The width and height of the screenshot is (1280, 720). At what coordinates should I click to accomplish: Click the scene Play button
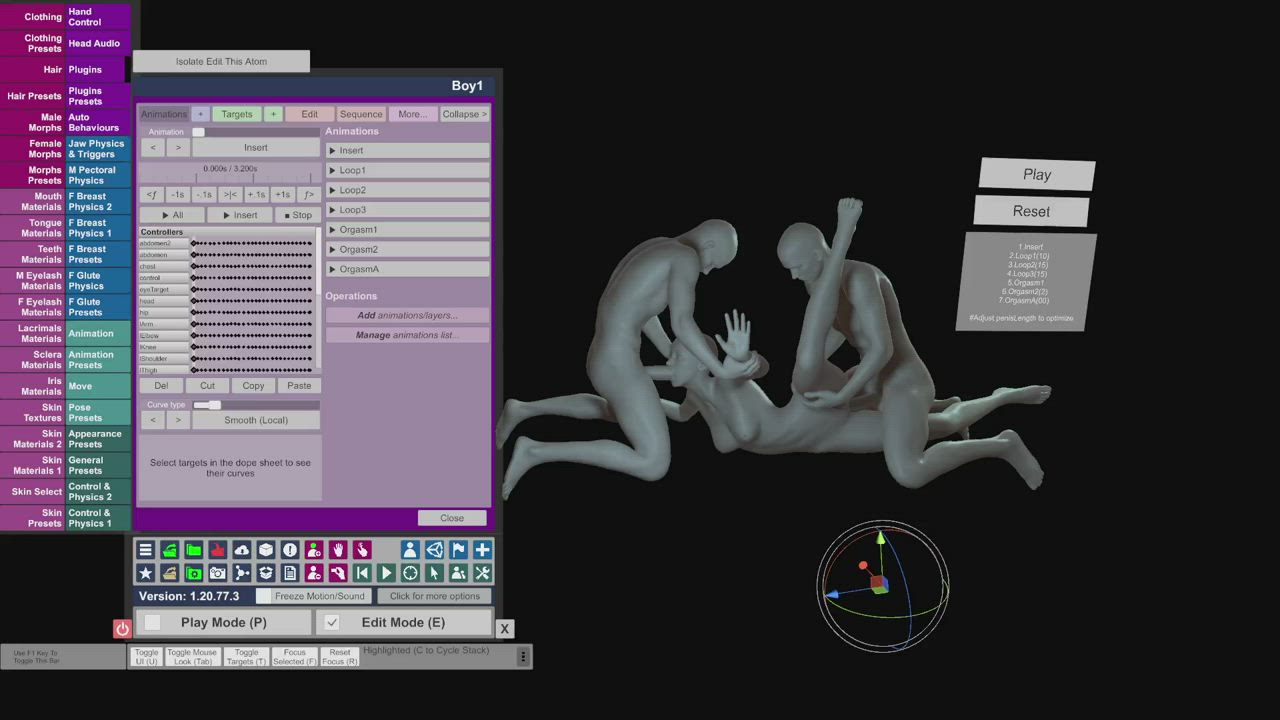1037,174
